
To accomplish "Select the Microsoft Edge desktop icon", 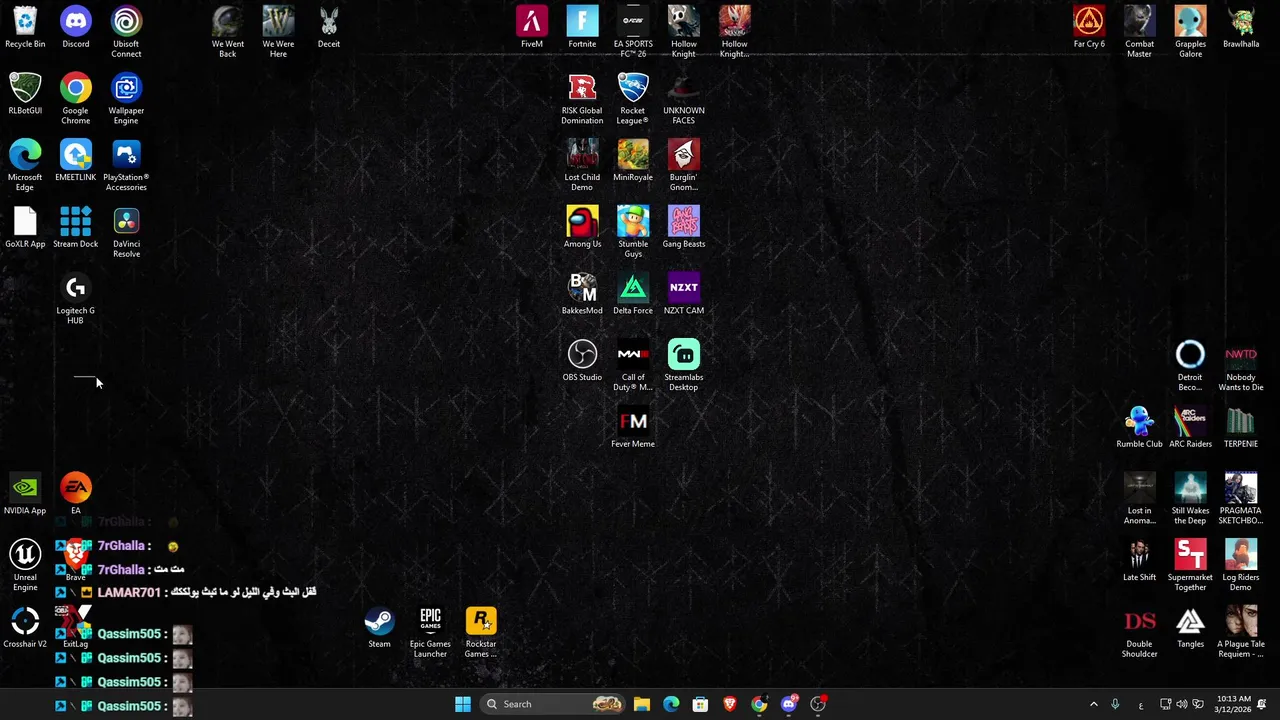I will (25, 165).
